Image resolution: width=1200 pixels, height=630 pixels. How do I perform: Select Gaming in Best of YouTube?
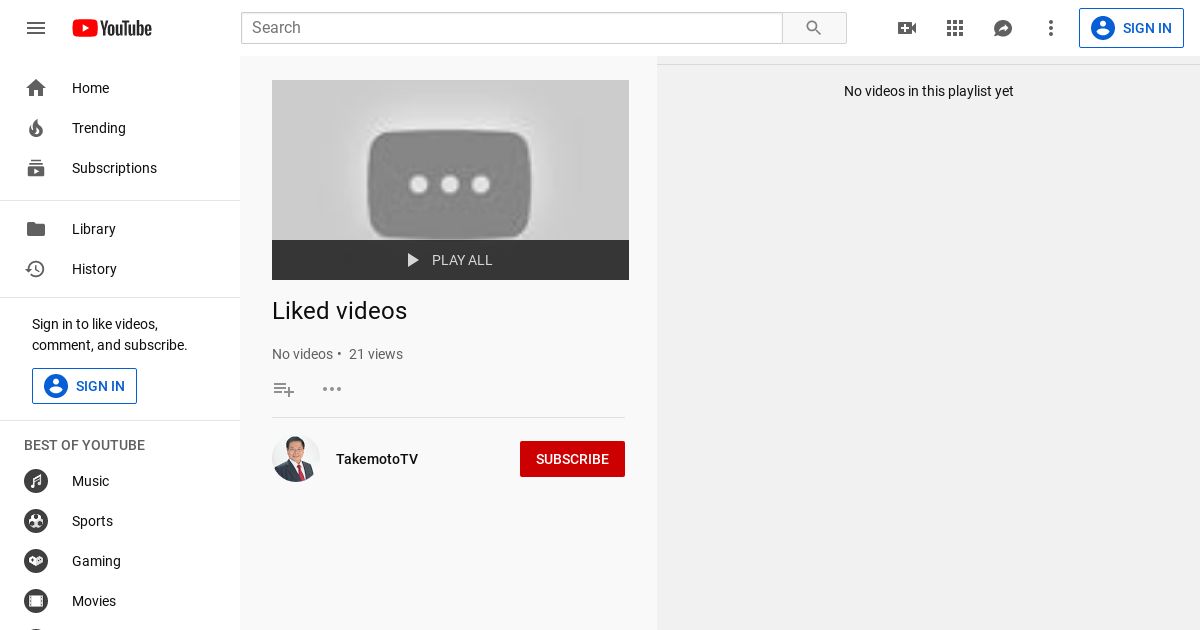120,561
